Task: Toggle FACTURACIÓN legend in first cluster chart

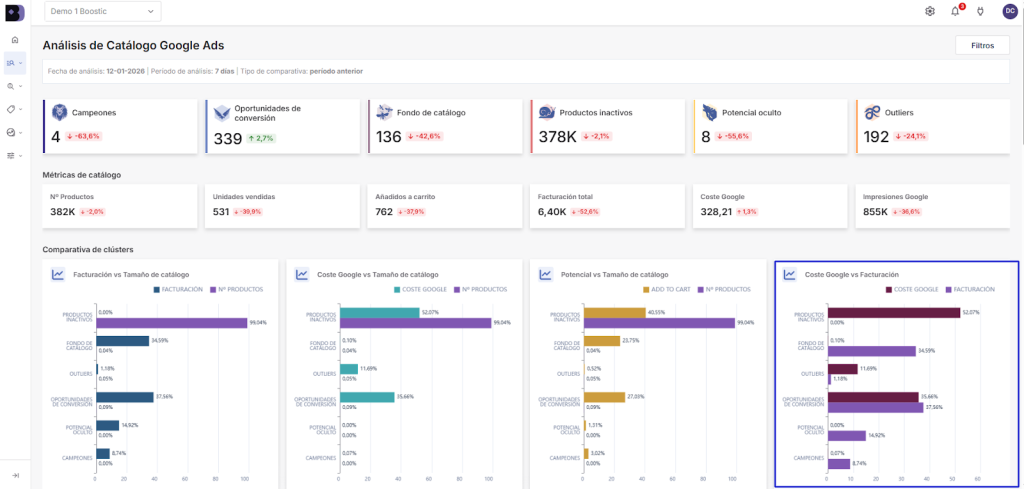Action: [178, 290]
